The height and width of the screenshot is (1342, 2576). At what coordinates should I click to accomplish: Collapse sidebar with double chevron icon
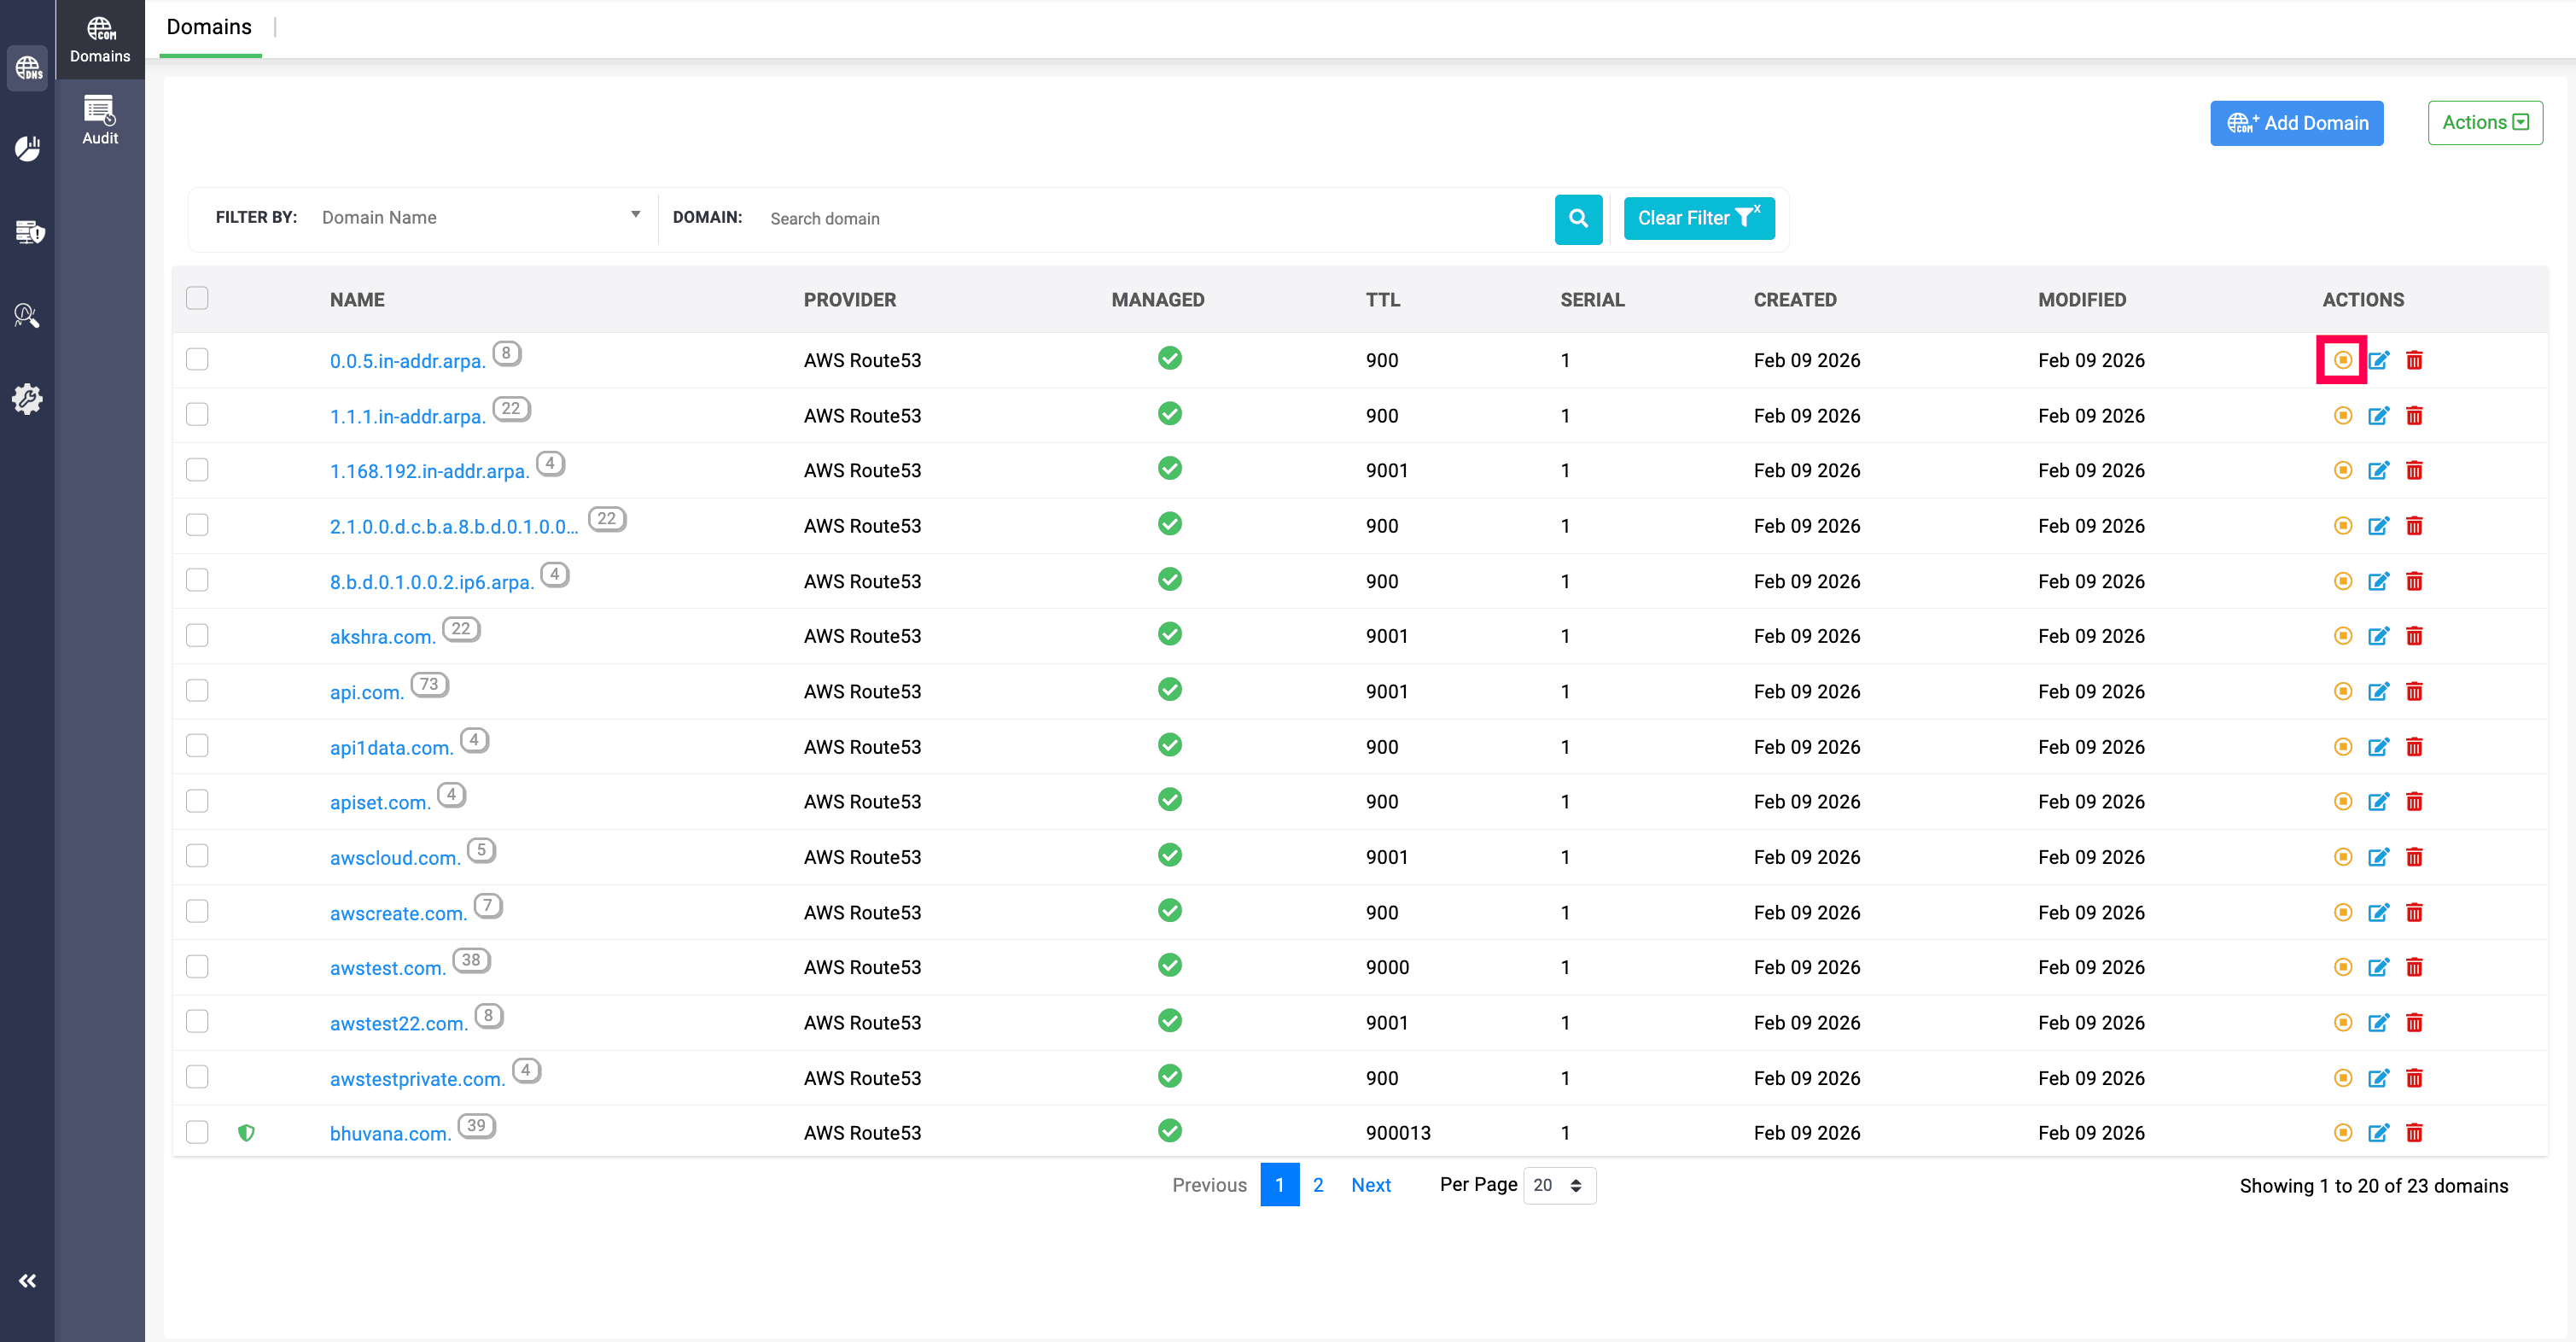27,1280
